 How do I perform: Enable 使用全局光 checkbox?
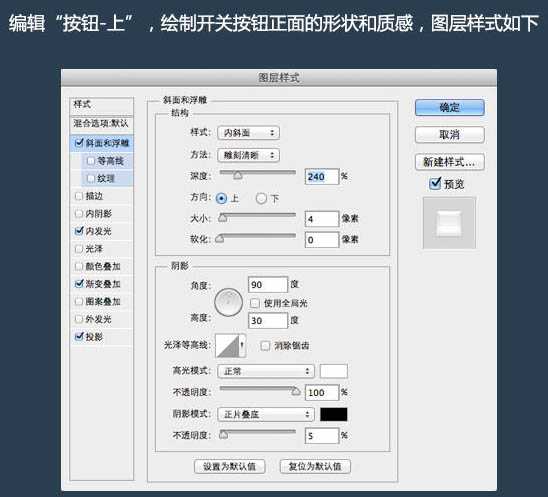click(255, 303)
